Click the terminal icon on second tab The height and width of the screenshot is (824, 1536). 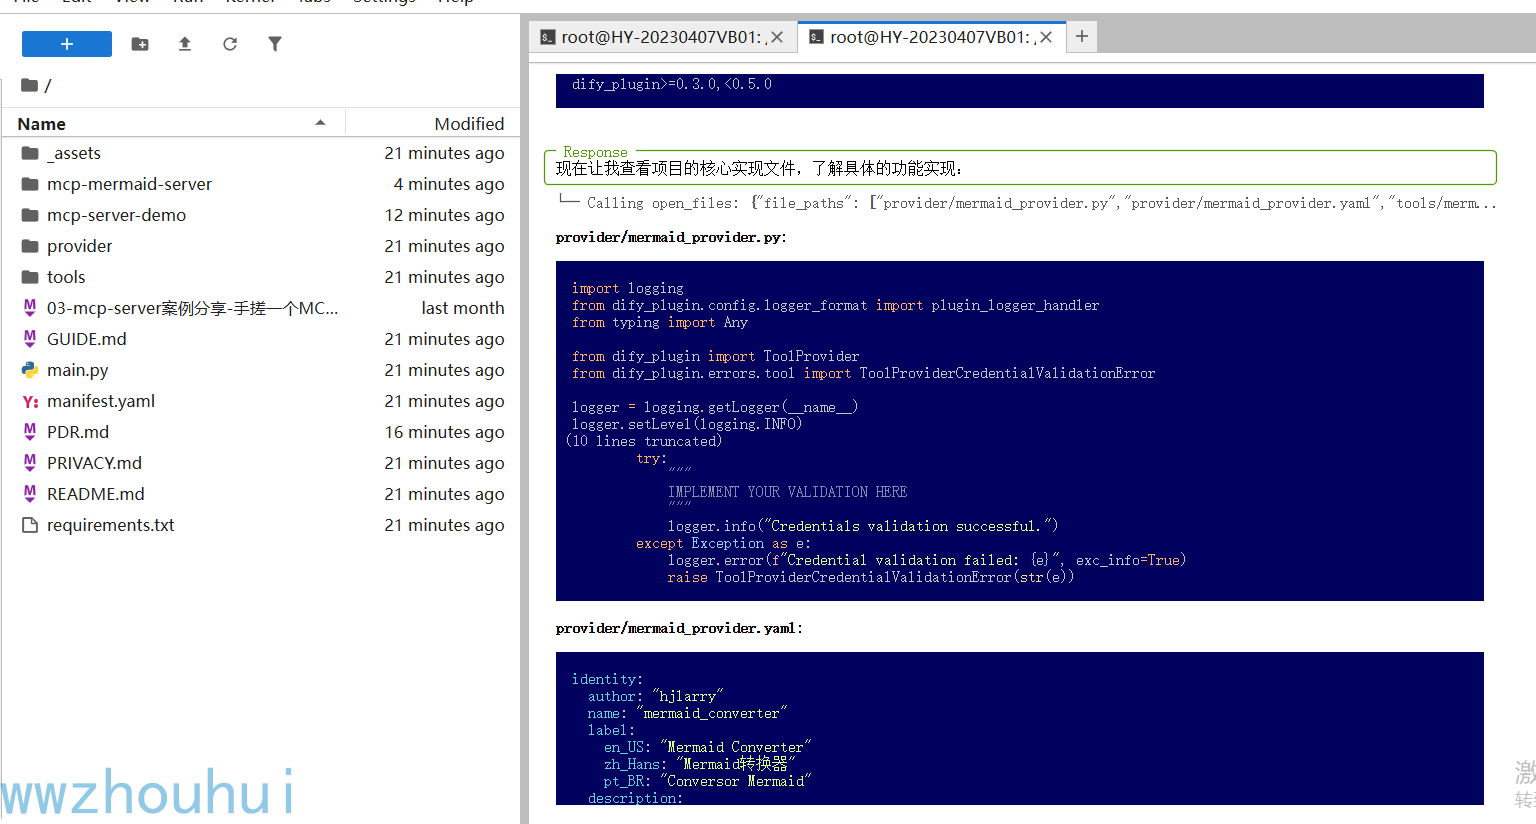817,37
